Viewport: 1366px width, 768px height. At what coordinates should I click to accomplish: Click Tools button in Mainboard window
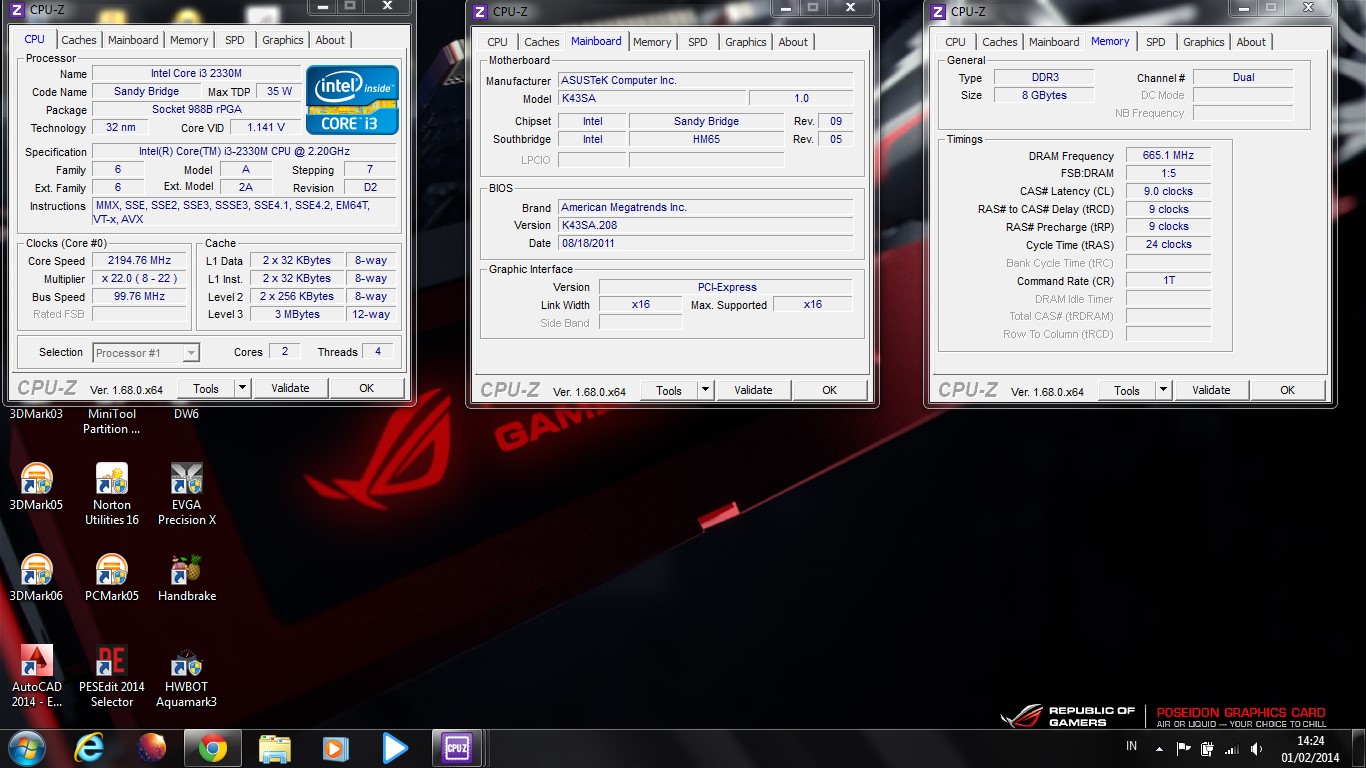click(x=669, y=390)
